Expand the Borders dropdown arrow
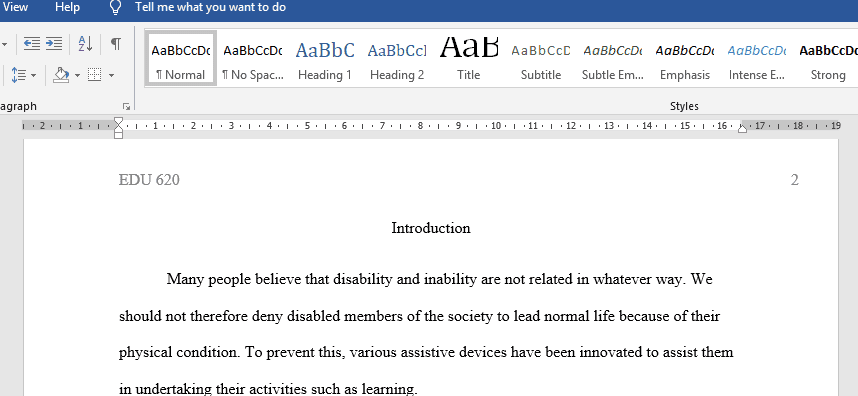Screen dimensions: 858x396 111,75
